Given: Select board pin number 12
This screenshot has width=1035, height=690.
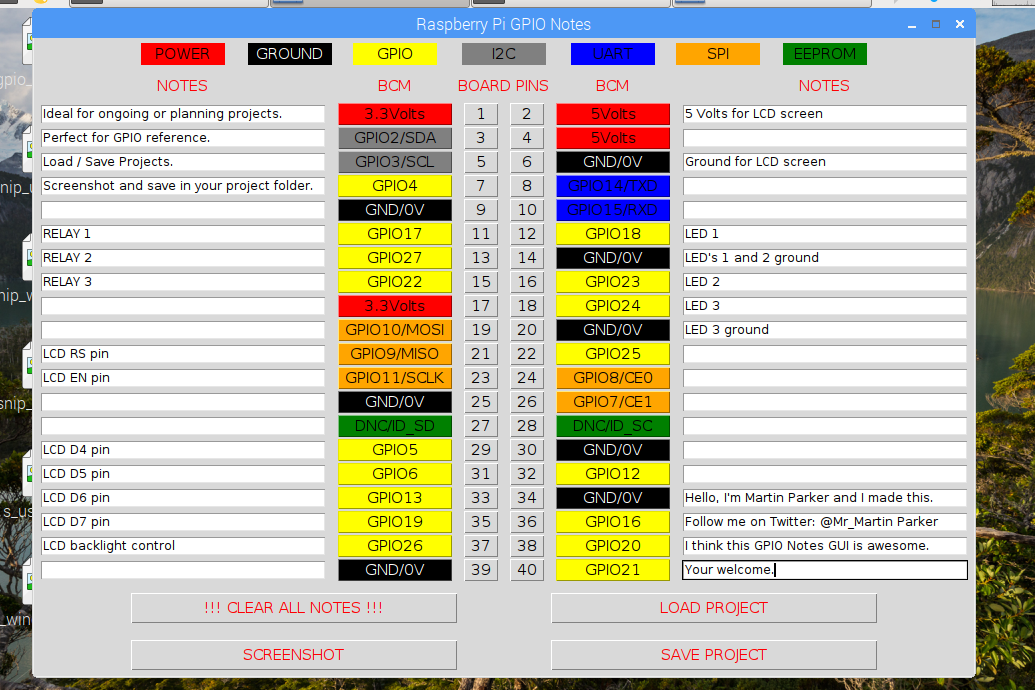Looking at the screenshot, I should click(527, 234).
